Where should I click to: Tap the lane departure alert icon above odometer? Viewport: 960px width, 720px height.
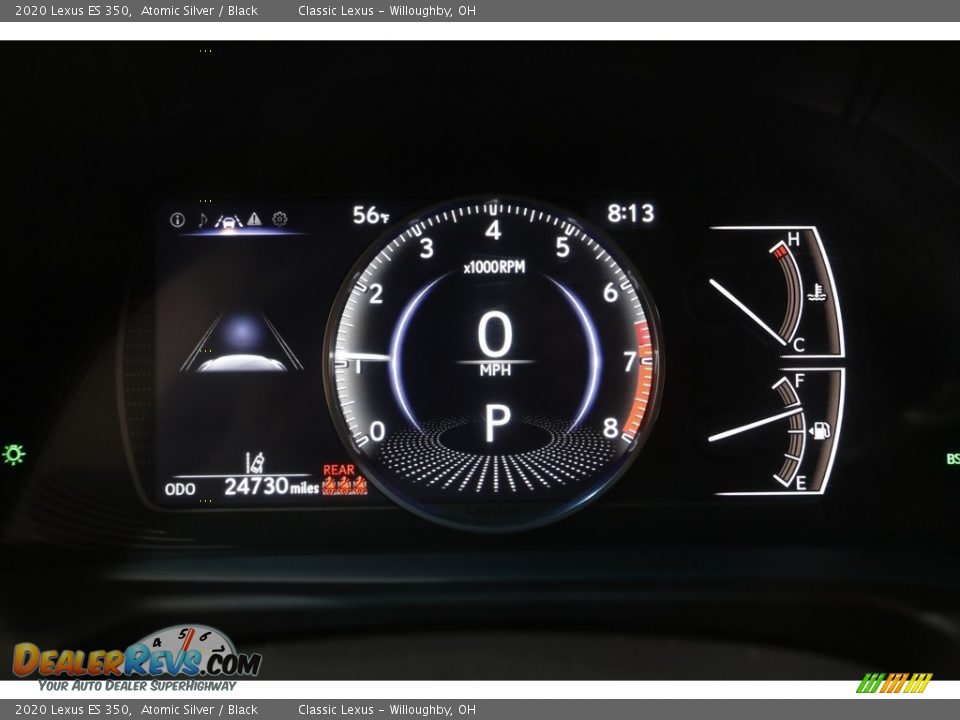point(255,462)
